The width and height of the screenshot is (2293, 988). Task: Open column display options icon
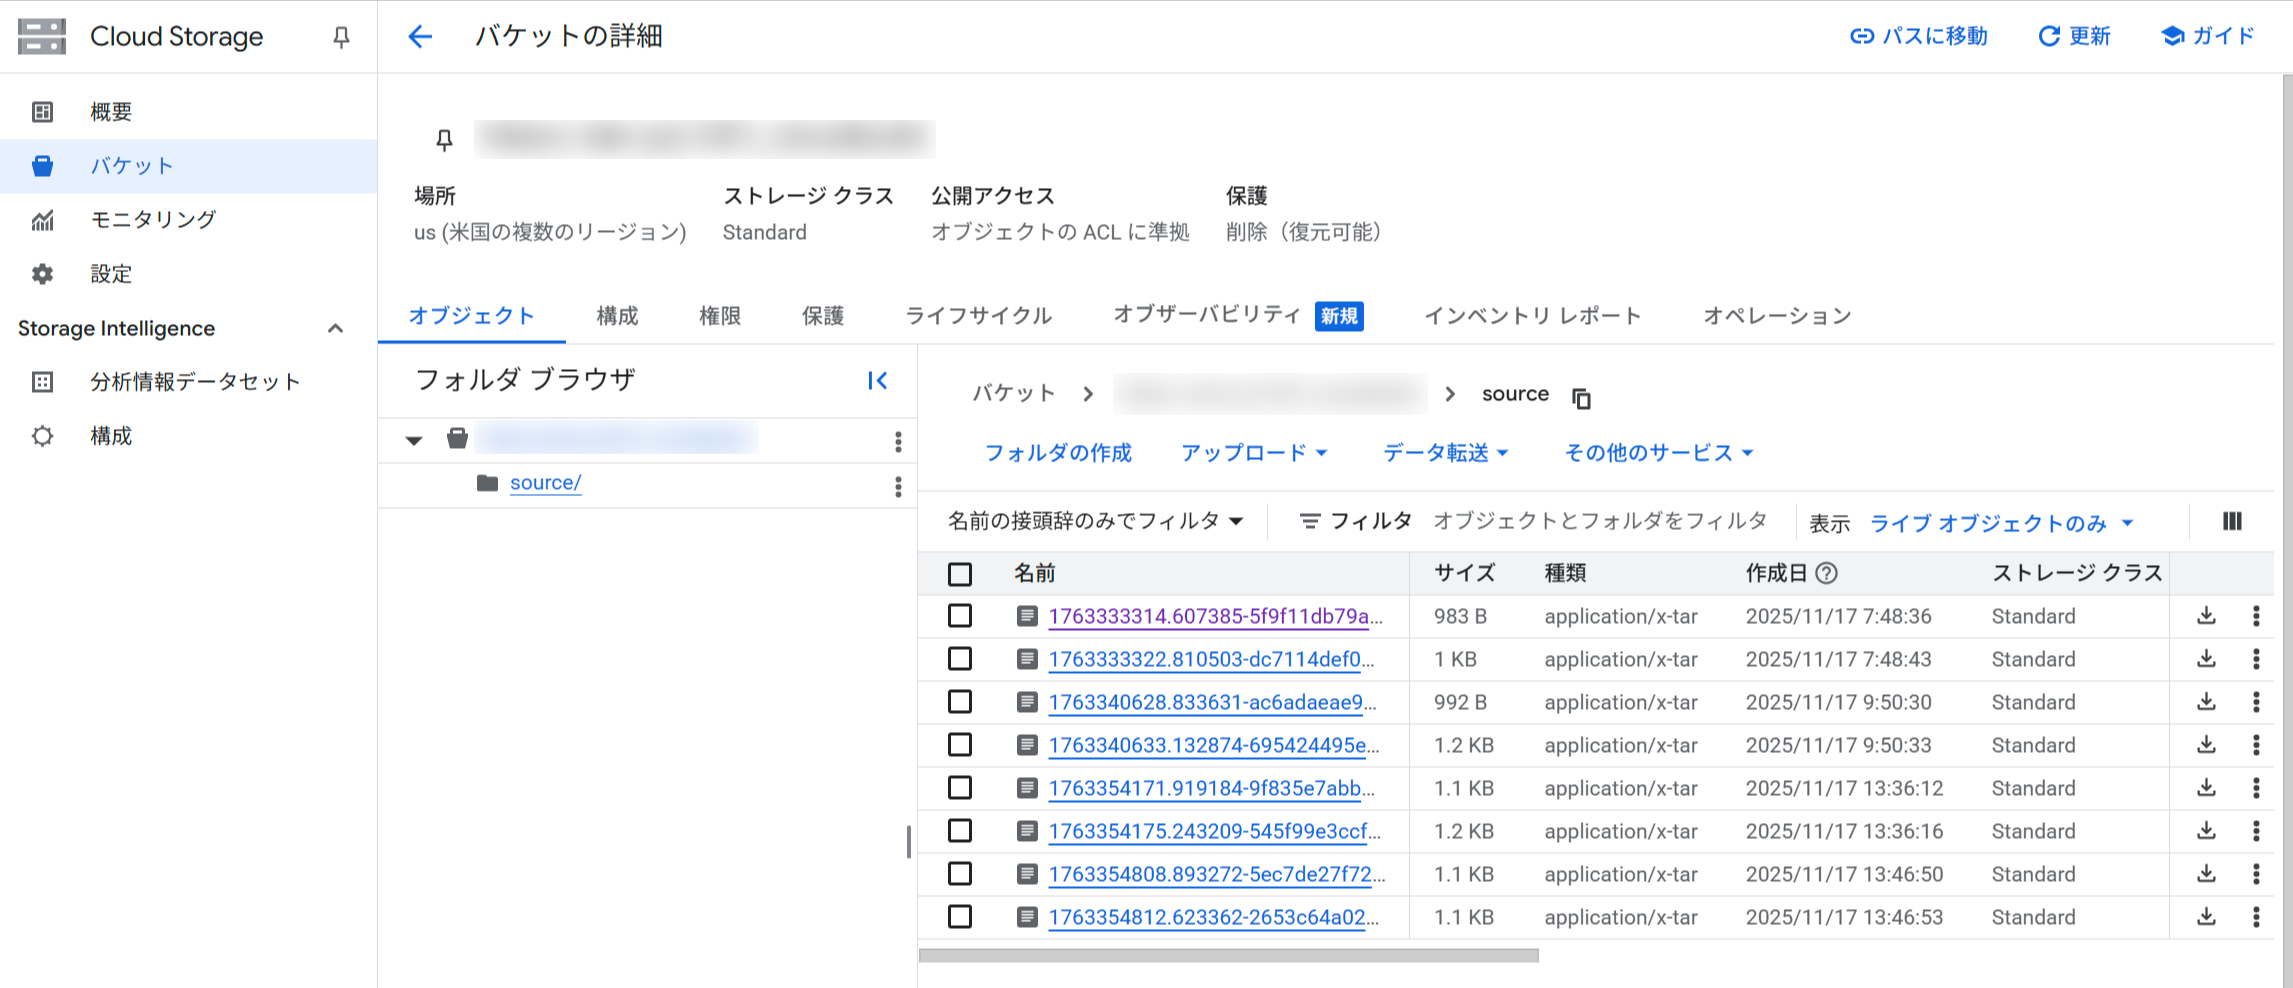coord(2233,521)
